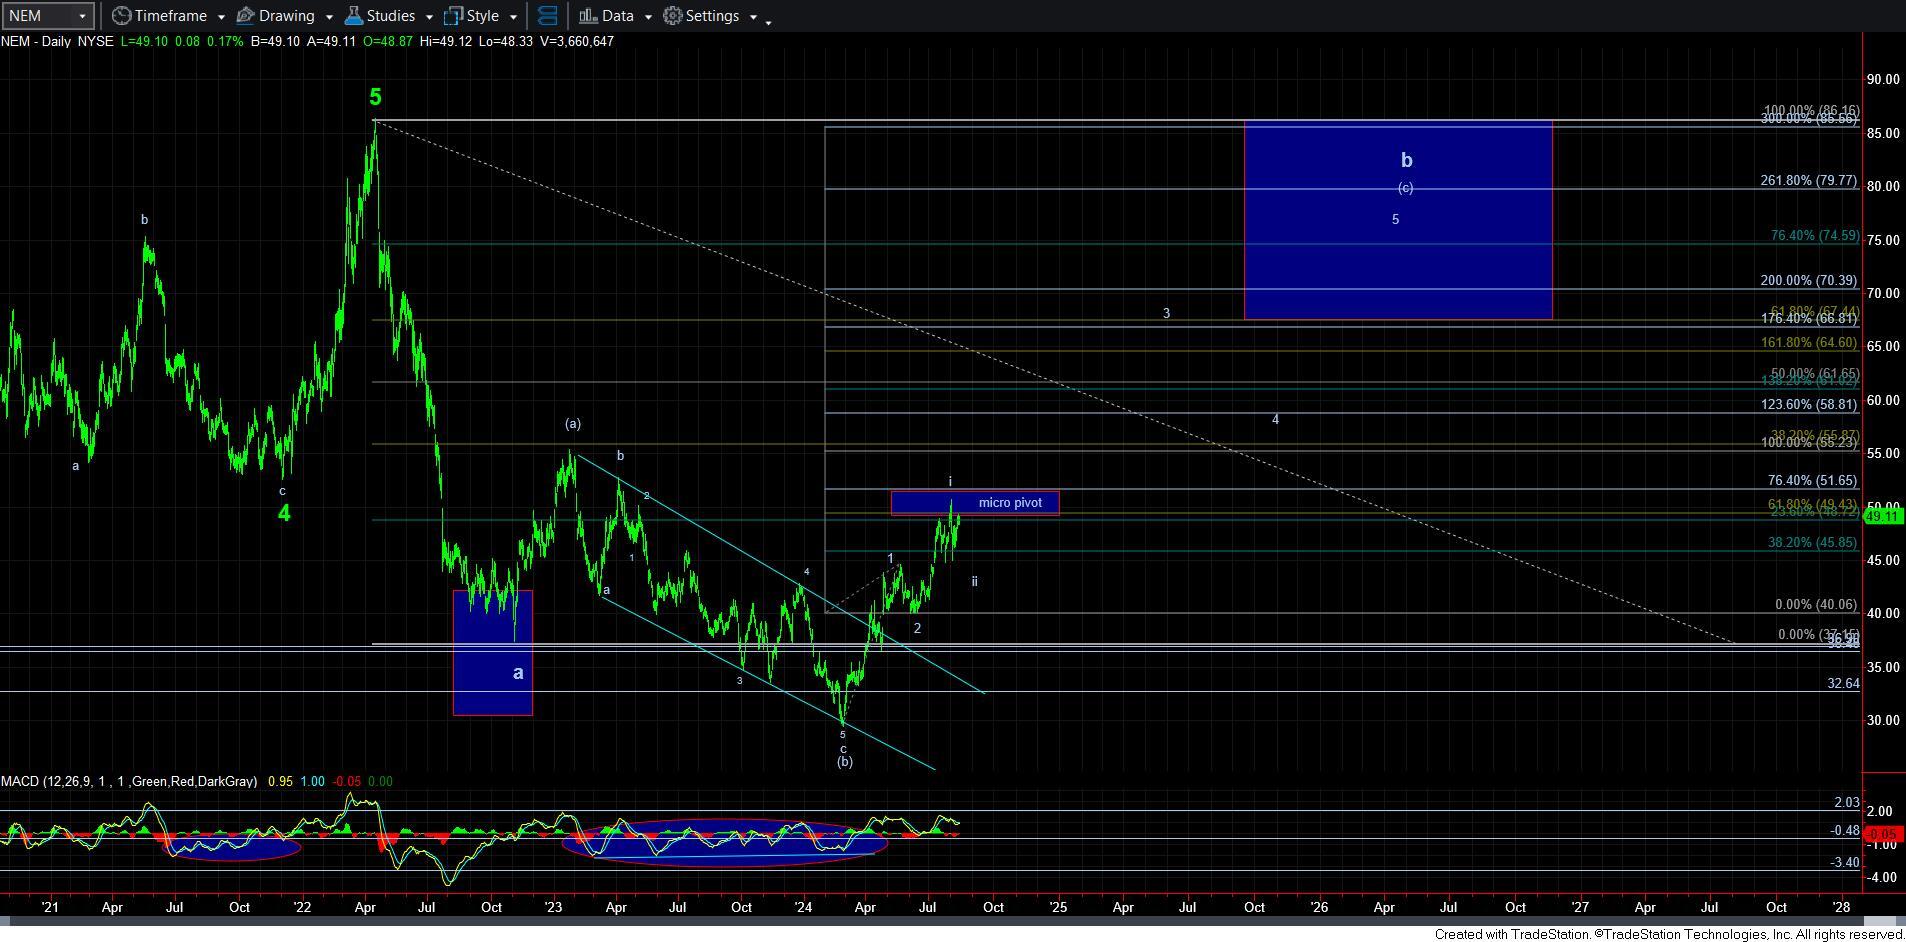Image resolution: width=1906 pixels, height=942 pixels.
Task: Click the MACD (12,26,9) study label
Action: pos(128,781)
